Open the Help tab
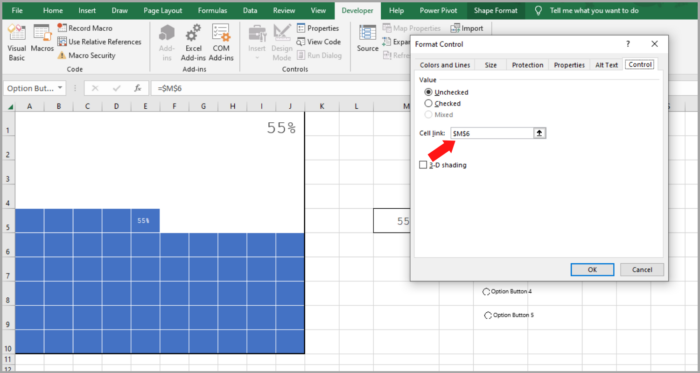The width and height of the screenshot is (700, 373). click(x=396, y=10)
